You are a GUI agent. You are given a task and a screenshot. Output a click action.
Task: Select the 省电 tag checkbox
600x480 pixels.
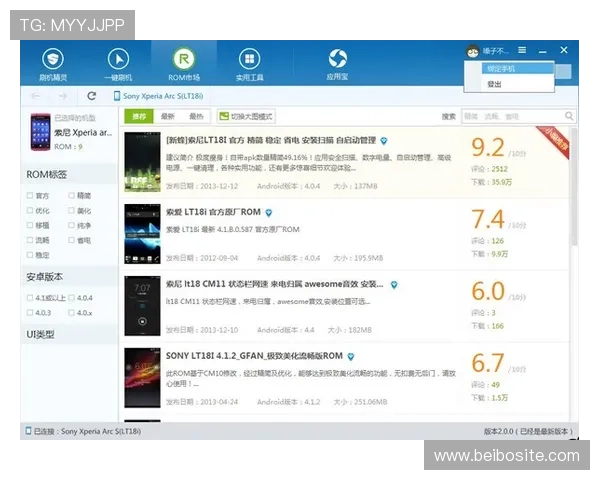(x=71, y=240)
